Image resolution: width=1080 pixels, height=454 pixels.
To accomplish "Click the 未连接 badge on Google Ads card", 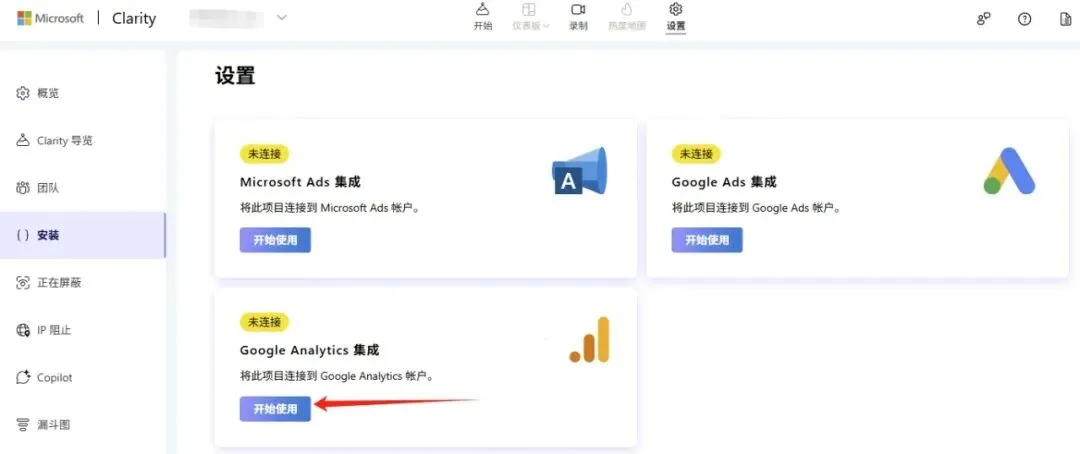I will coord(696,154).
